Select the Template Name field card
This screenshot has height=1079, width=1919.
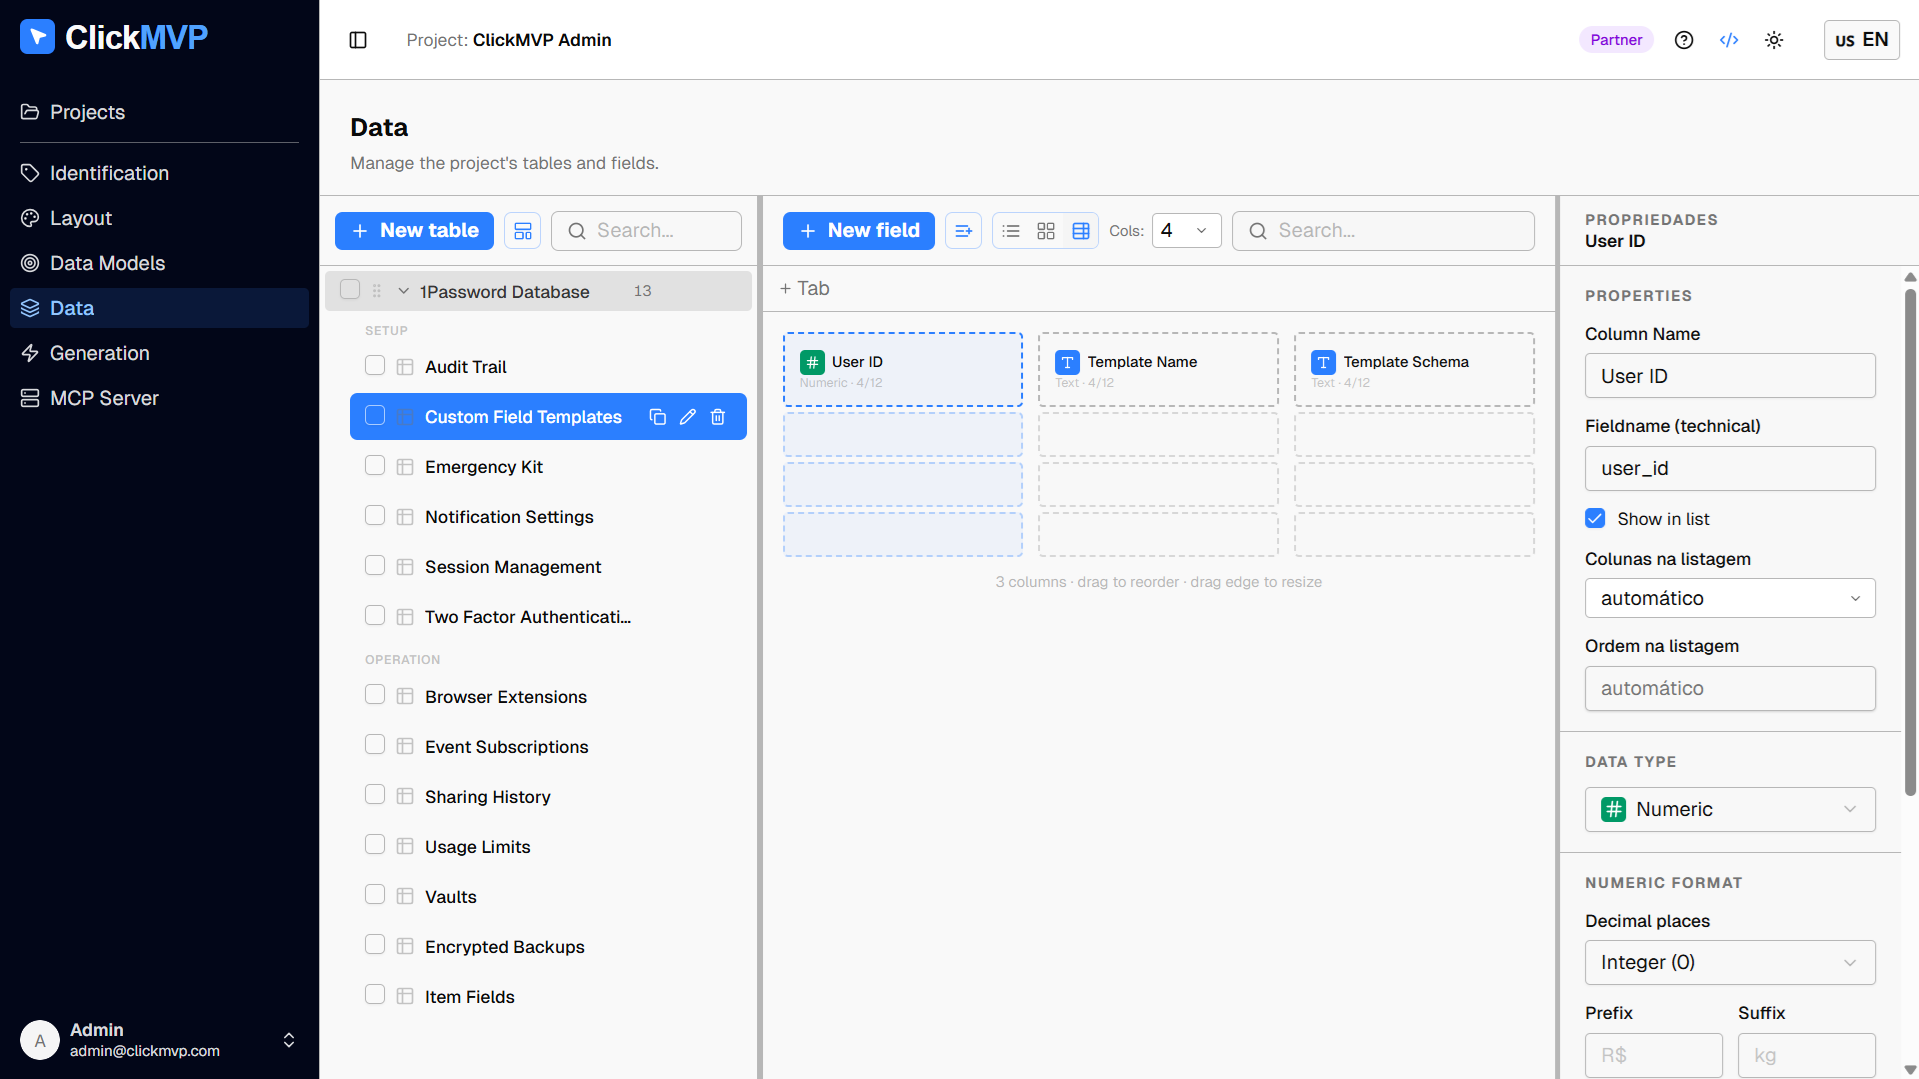click(1158, 370)
